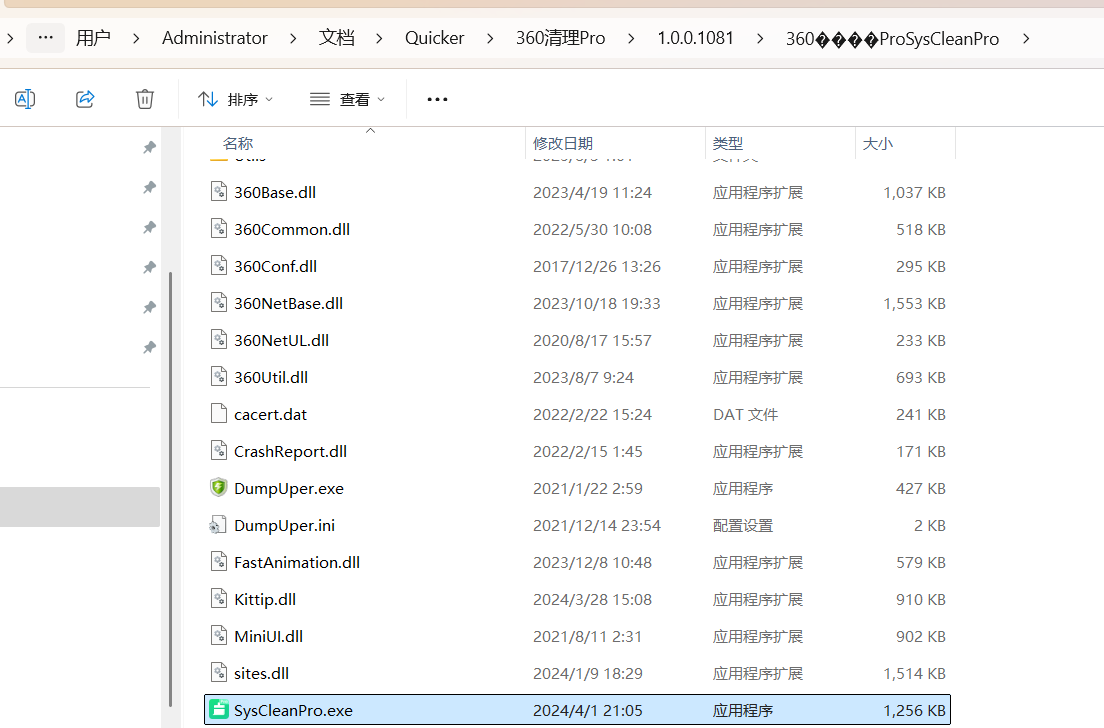Expand the chevron after Quicker in breadcrumb
Viewport: 1104px width, 728px height.
[x=490, y=38]
